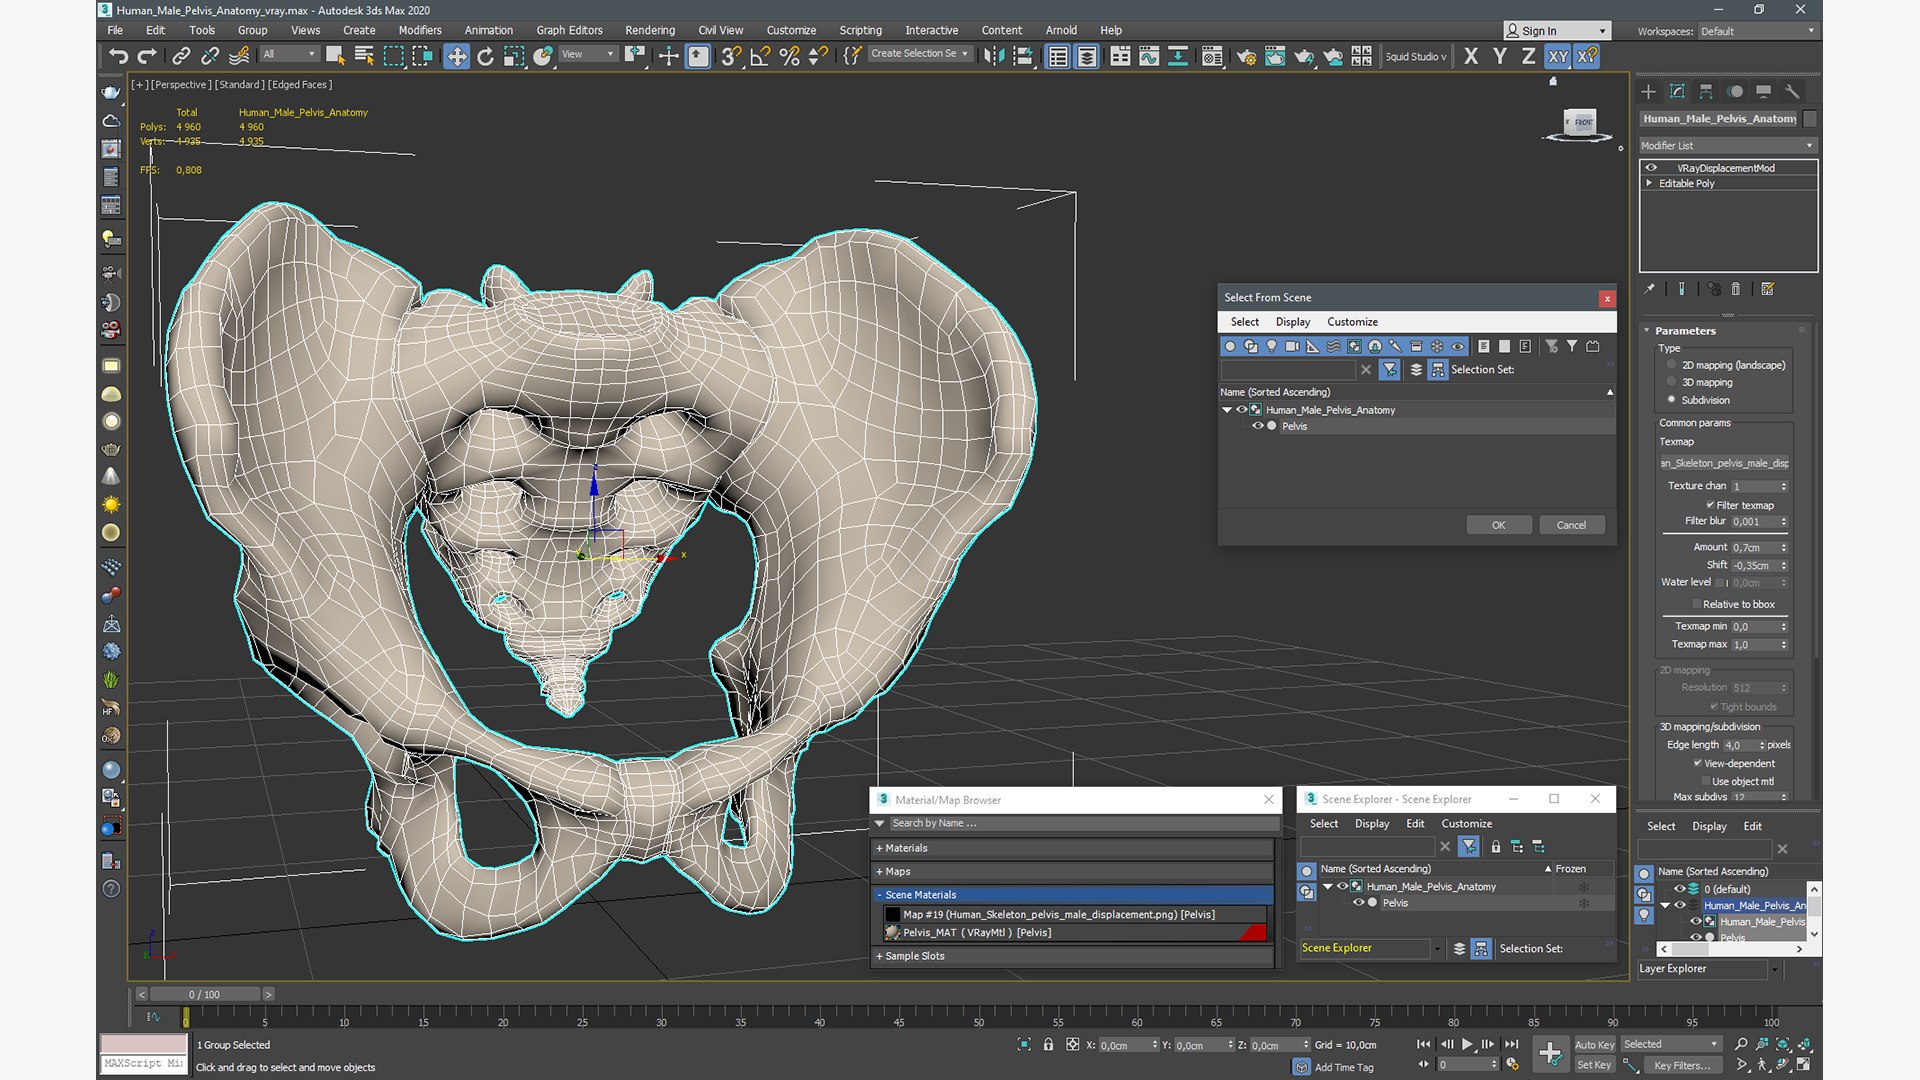Click the 0 / 100 time slider handle
The width and height of the screenshot is (1920, 1080).
pyautogui.click(x=204, y=994)
